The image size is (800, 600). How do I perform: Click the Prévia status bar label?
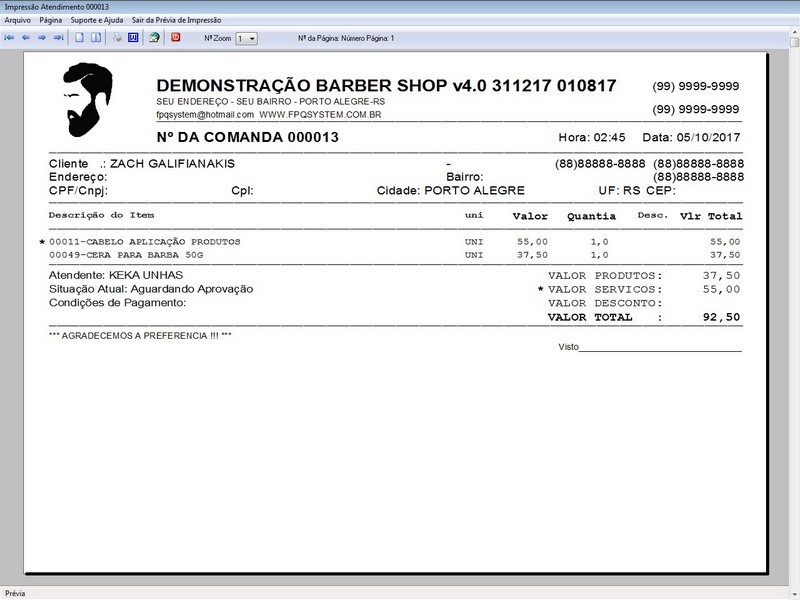pos(15,593)
